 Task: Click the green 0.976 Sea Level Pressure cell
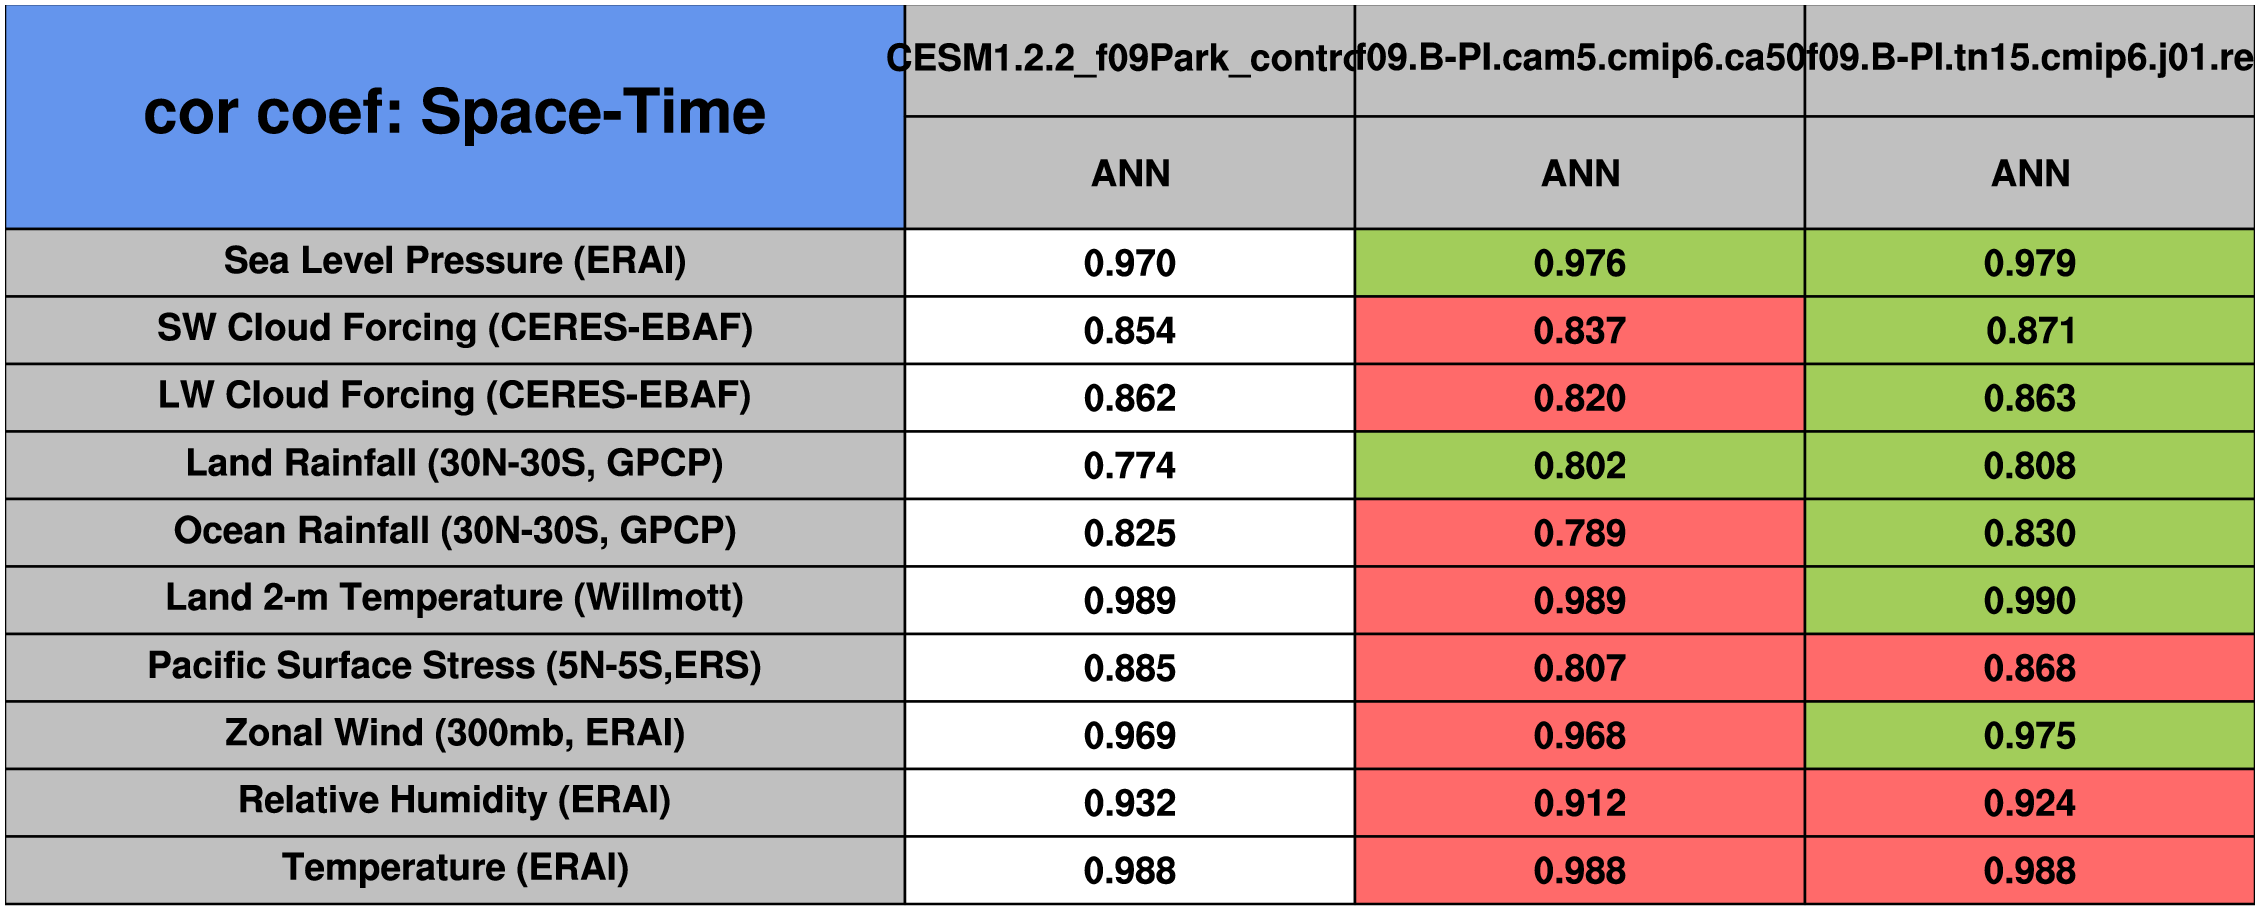(x=1579, y=263)
